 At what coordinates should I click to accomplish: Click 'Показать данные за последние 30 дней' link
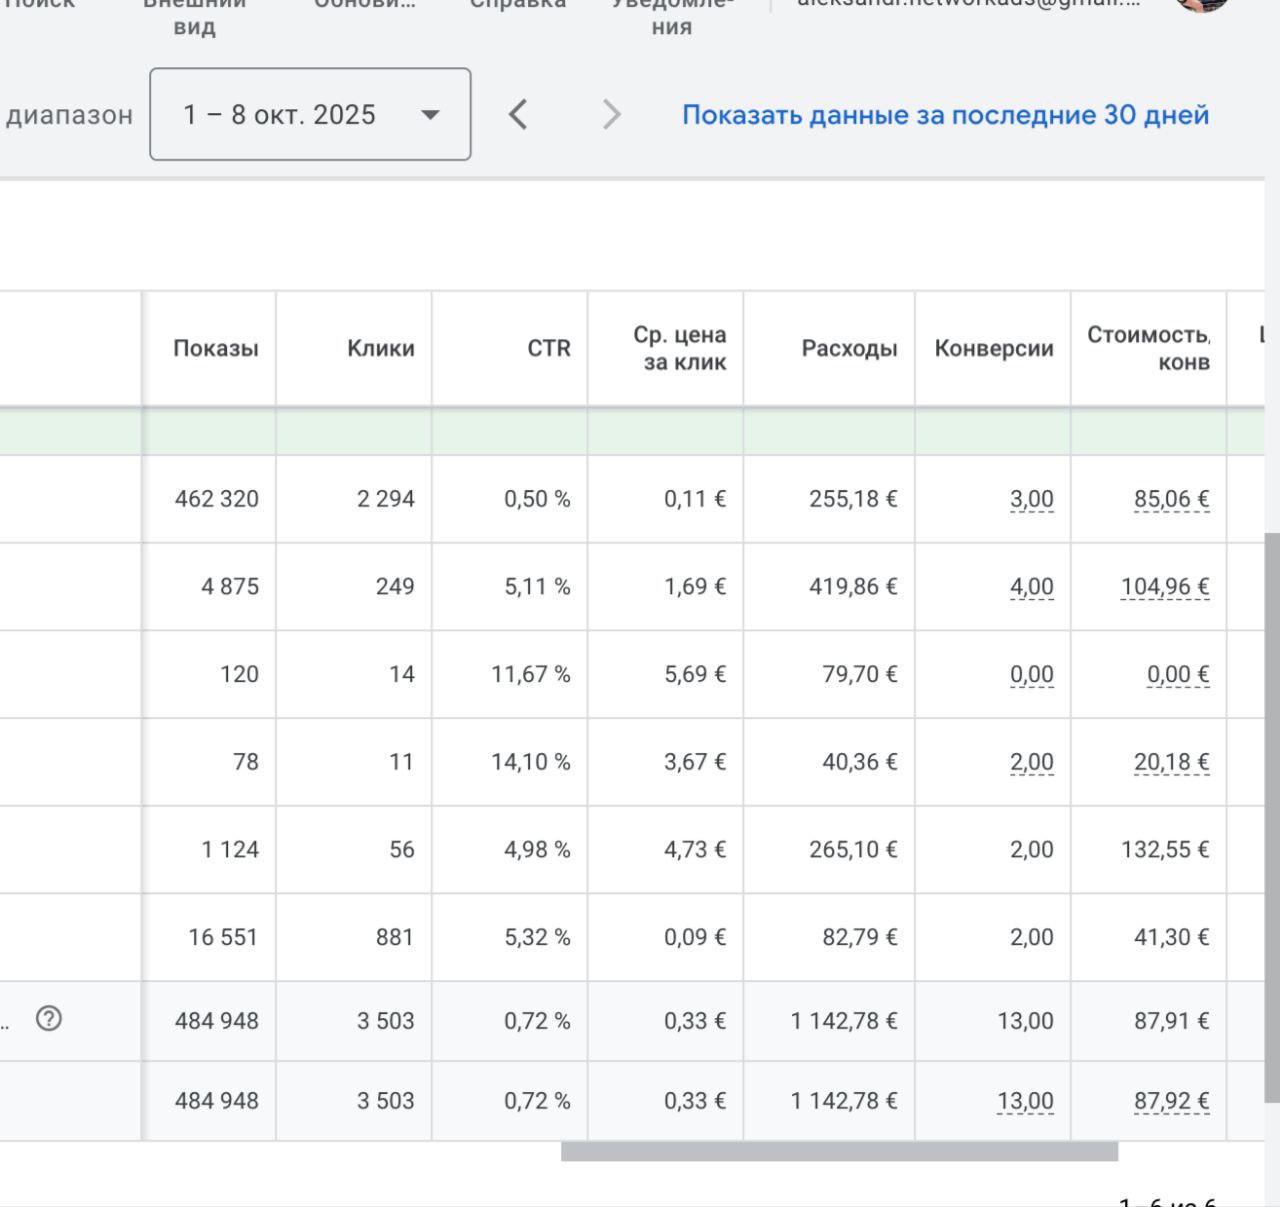(945, 115)
